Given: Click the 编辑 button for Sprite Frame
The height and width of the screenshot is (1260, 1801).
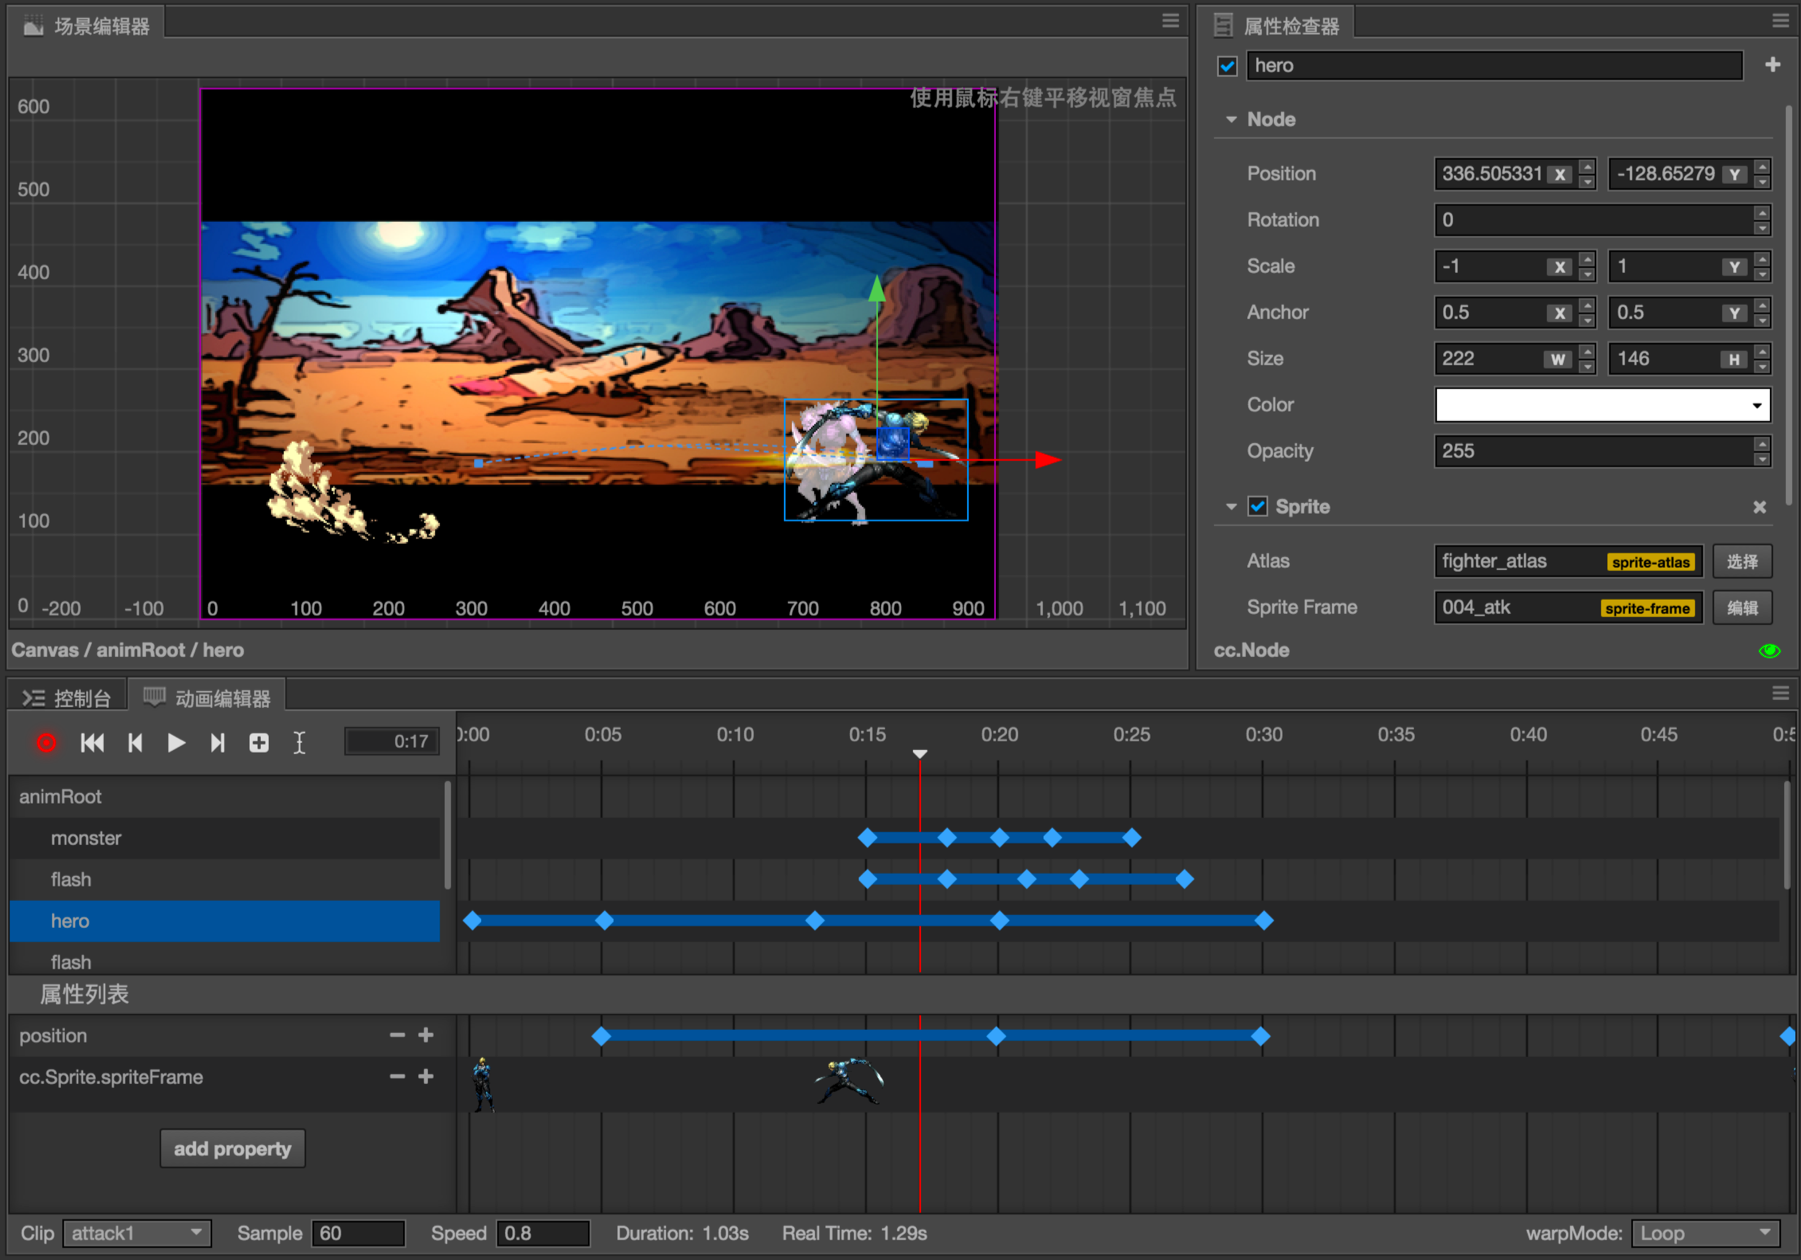Looking at the screenshot, I should [1742, 608].
